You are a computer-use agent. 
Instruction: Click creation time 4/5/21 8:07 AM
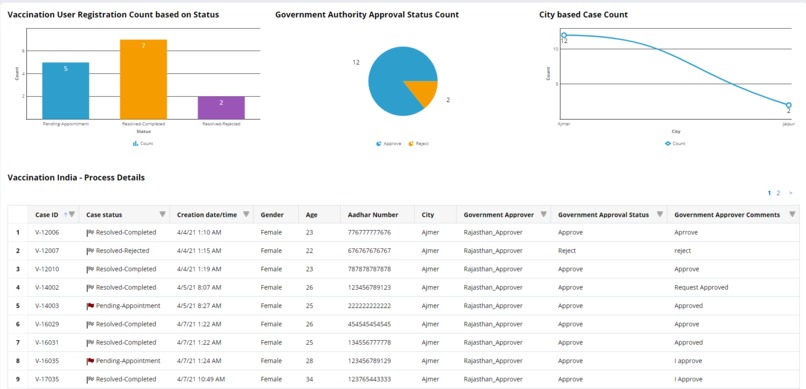[199, 287]
